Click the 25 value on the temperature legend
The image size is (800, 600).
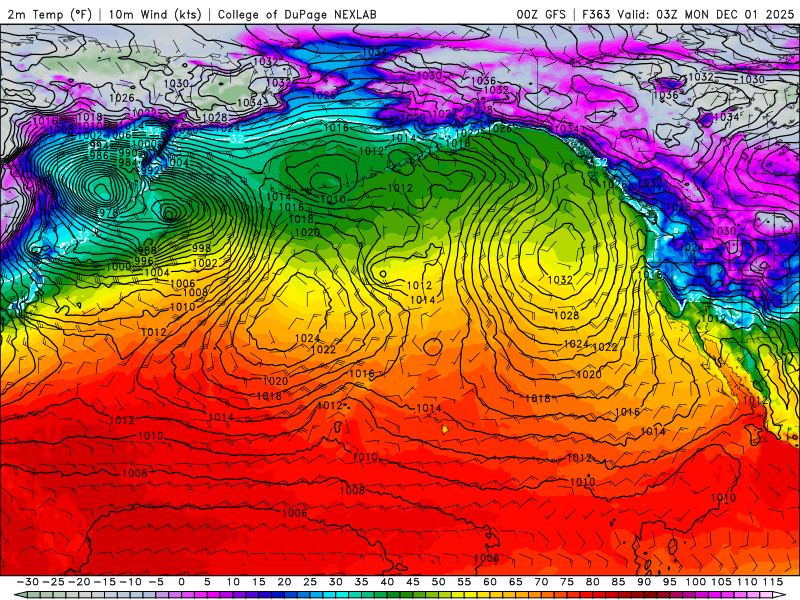(x=310, y=582)
